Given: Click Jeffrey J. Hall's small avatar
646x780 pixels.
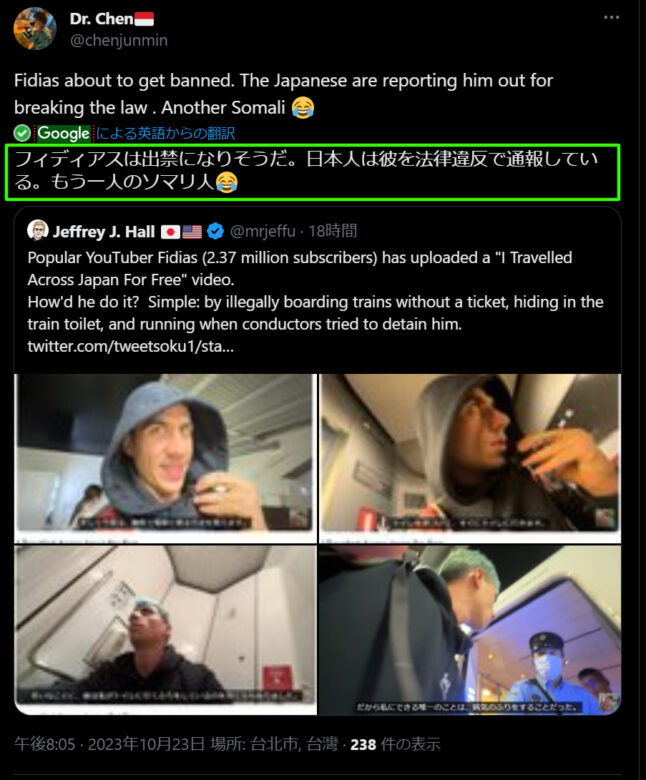Looking at the screenshot, I should 37,230.
